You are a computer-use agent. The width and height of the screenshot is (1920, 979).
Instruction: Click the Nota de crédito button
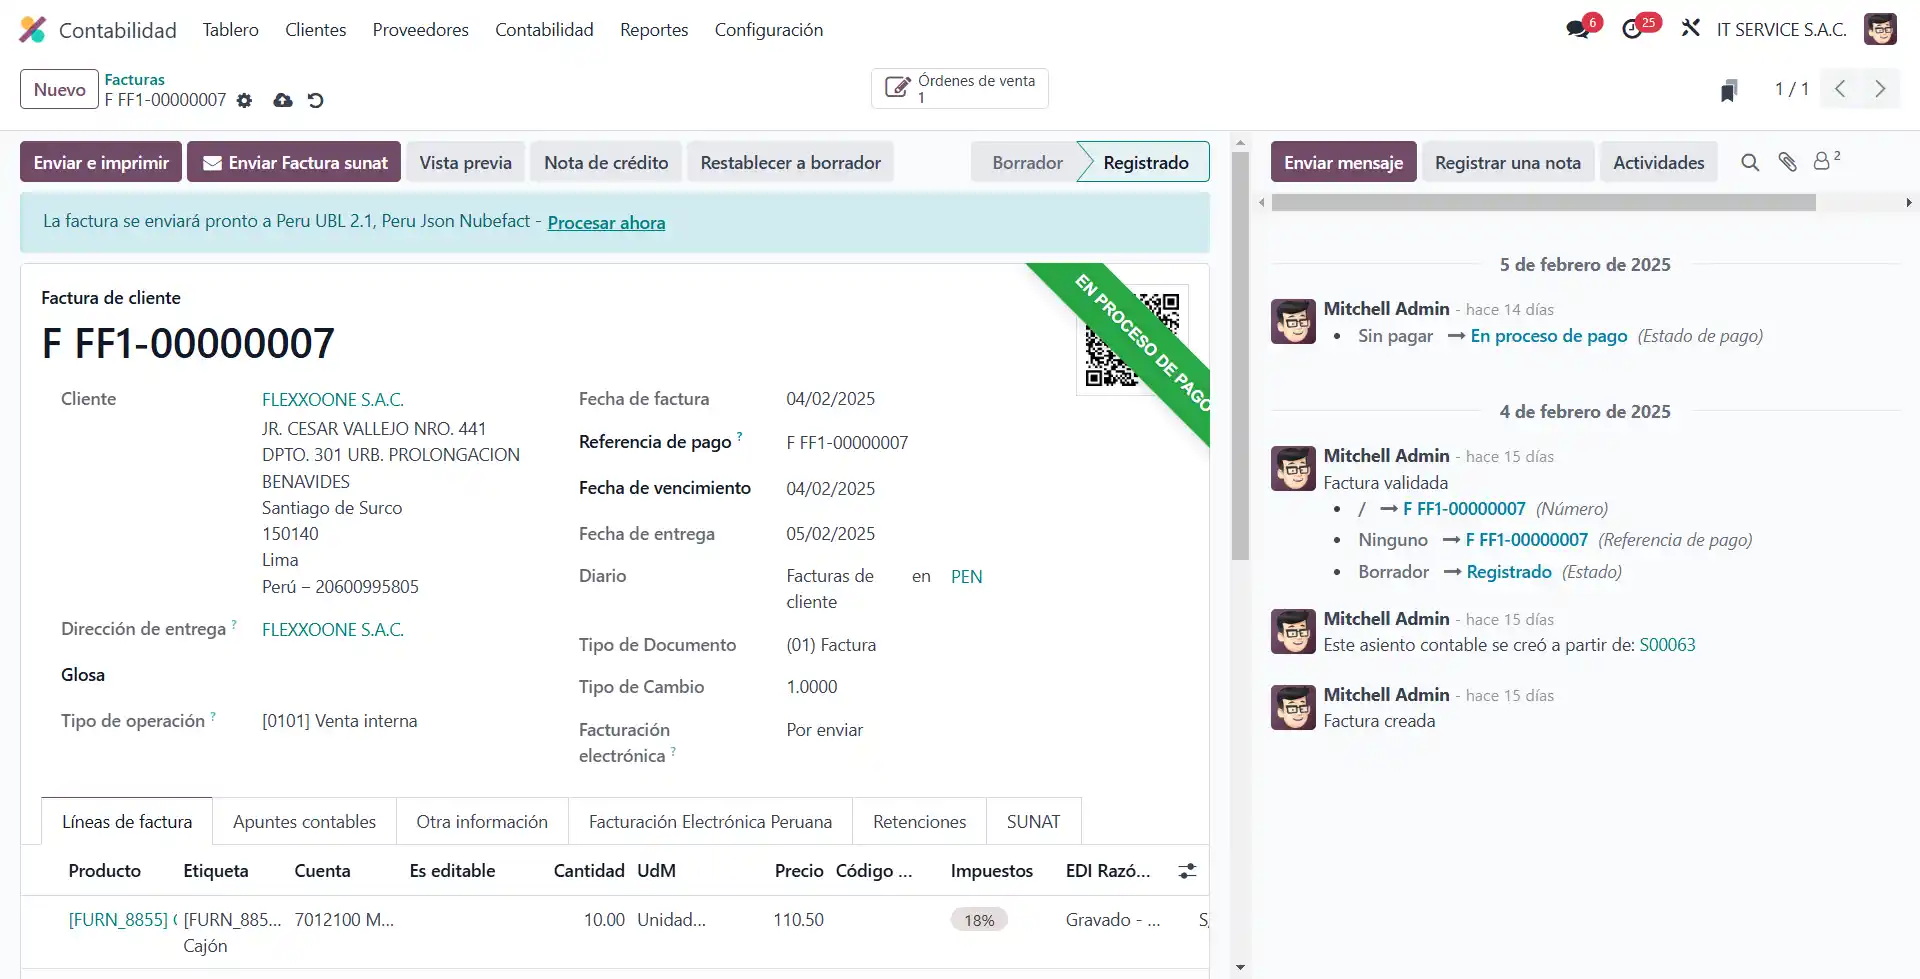pyautogui.click(x=606, y=162)
